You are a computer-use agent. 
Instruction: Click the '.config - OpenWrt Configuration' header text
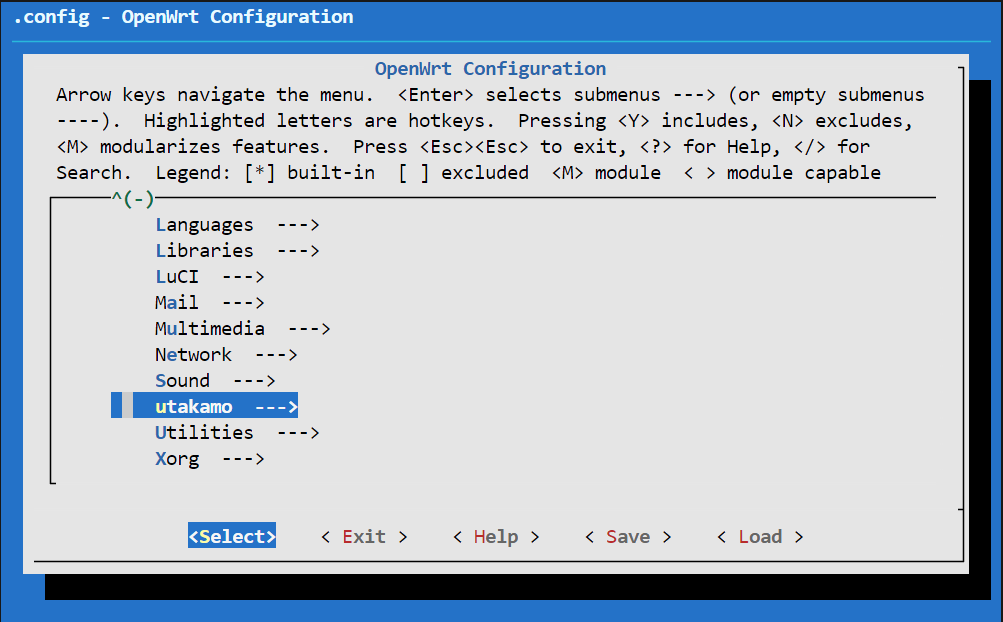[x=183, y=17]
